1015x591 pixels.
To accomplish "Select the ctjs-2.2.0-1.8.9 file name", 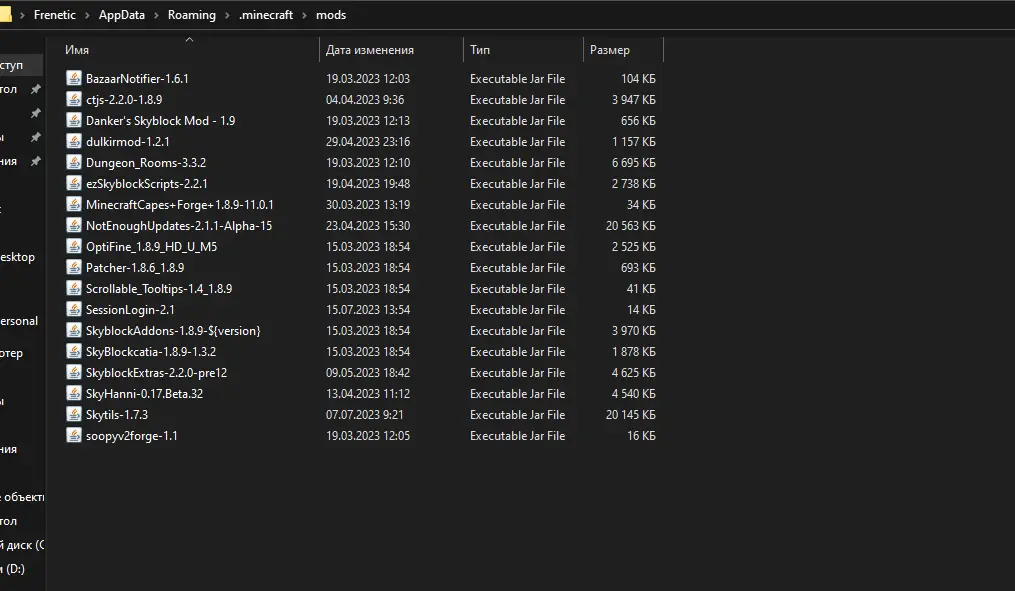I will tap(124, 100).
